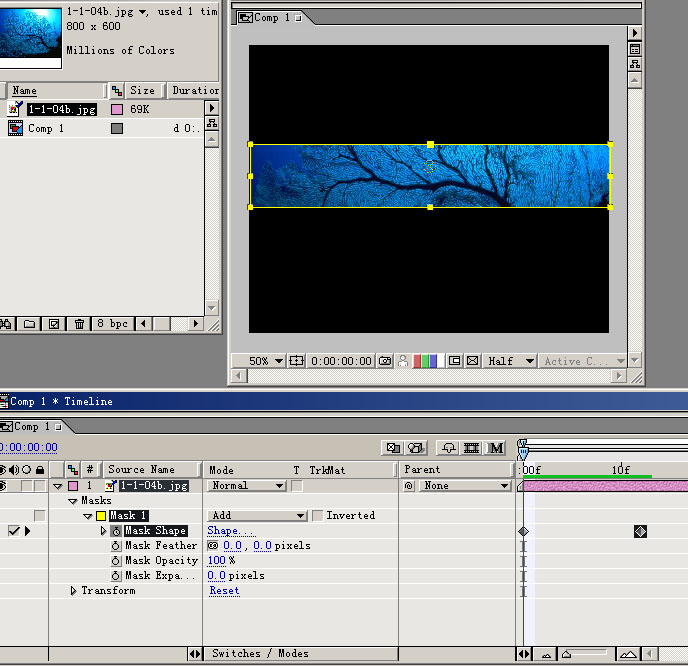This screenshot has height=666, width=688.
Task: Click the region of interest icon
Action: coord(455,361)
